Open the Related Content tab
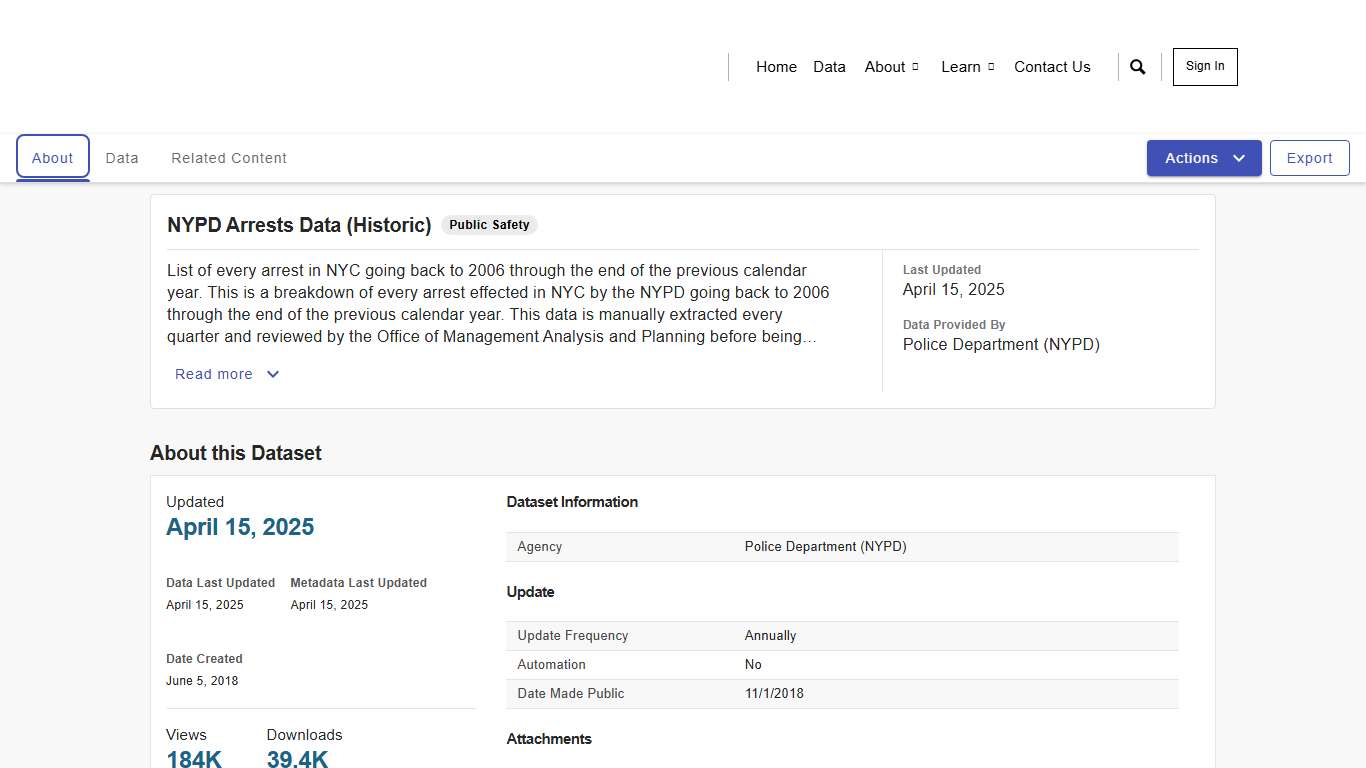The height and width of the screenshot is (768, 1366). (229, 158)
